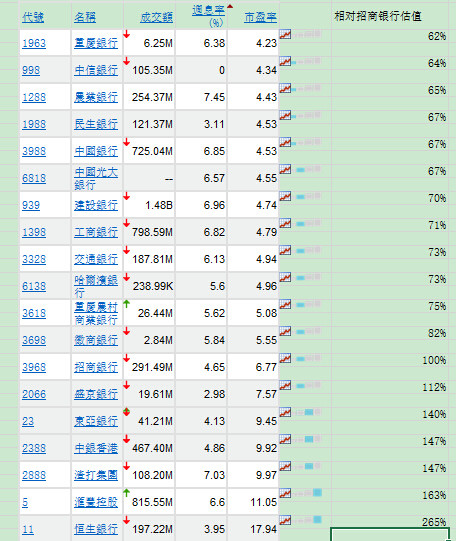
Task: Sort by 代號 column header
Action: tap(33, 17)
